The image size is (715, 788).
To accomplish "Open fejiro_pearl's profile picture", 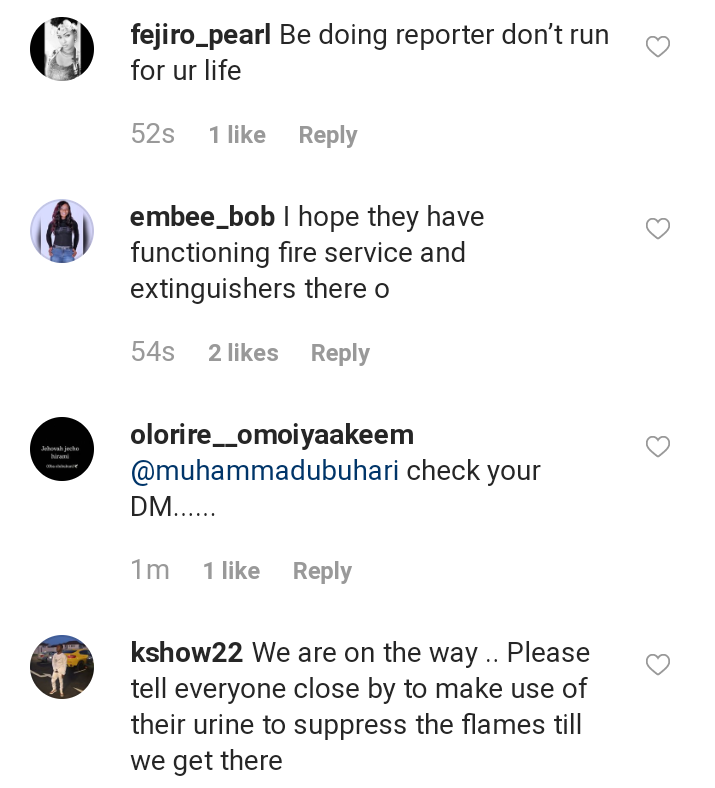I will coord(62,48).
